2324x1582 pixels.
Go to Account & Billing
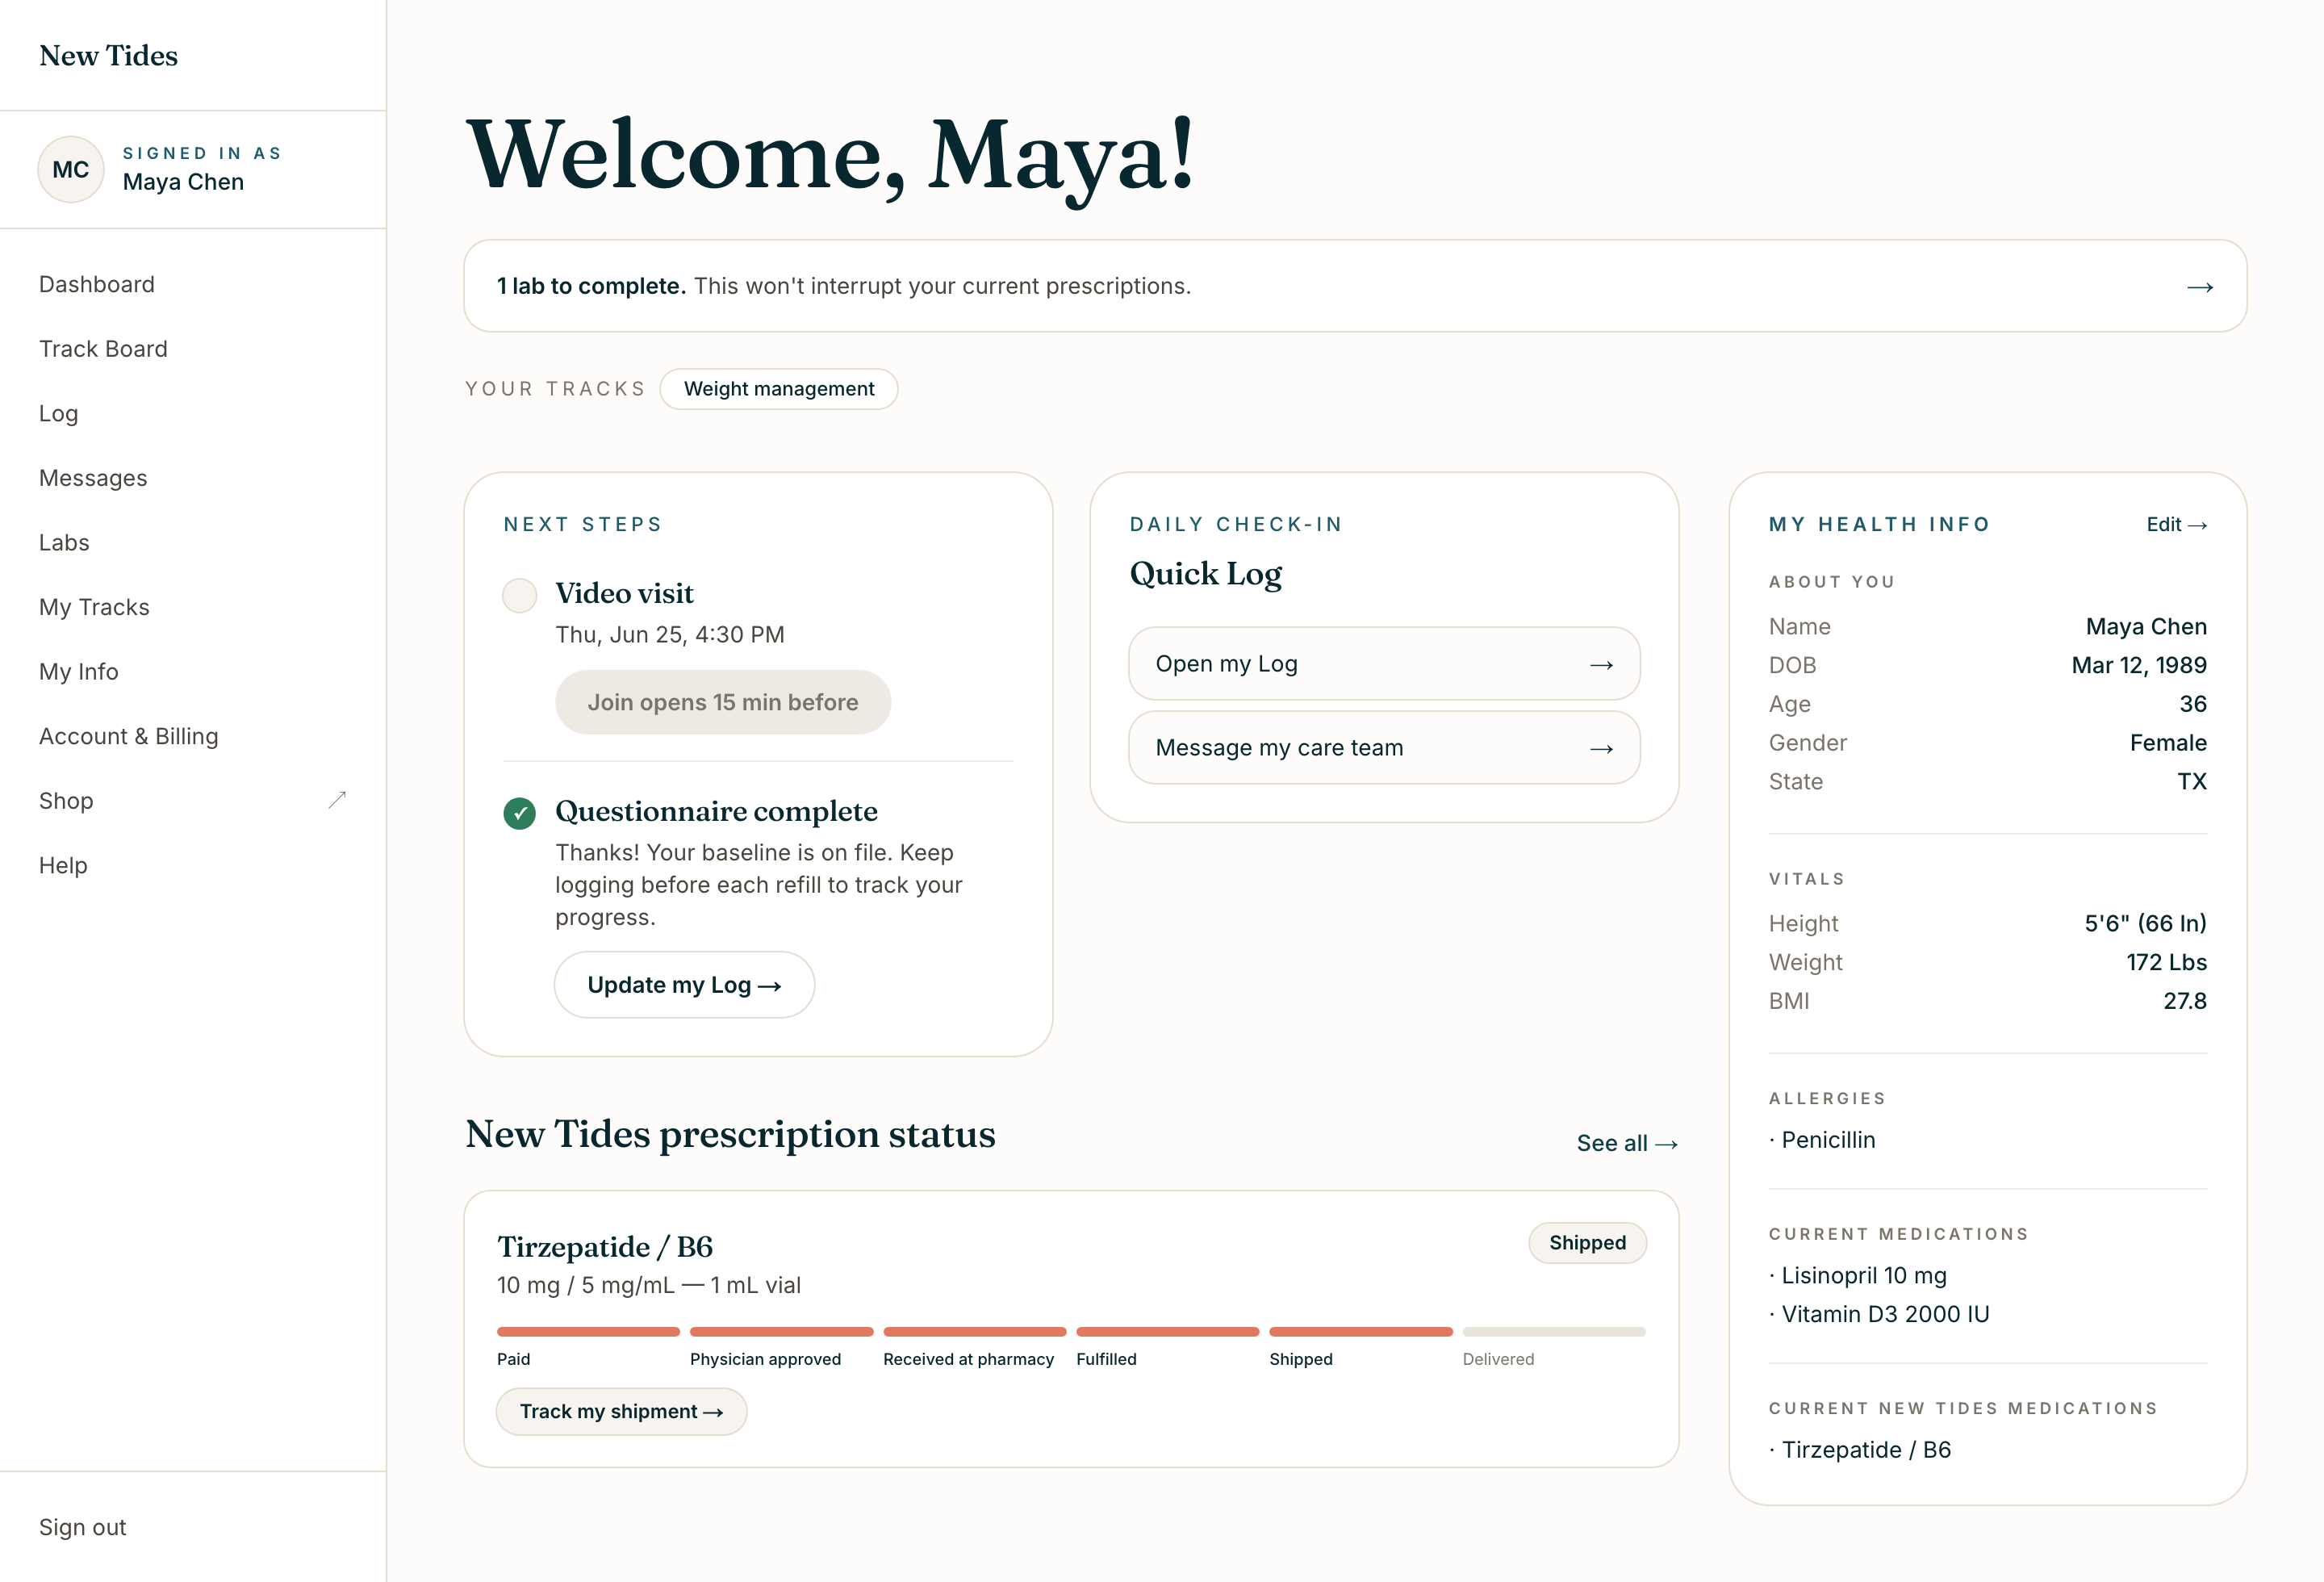point(129,736)
